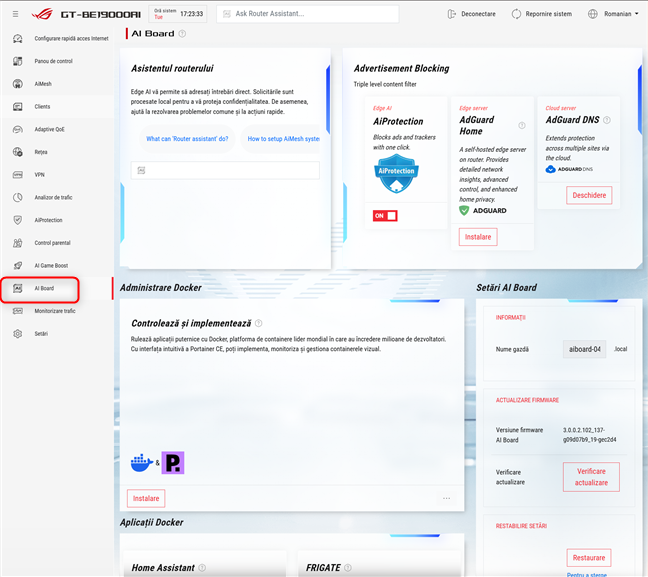Click the help icon beside Home Assistant

(x=202, y=568)
